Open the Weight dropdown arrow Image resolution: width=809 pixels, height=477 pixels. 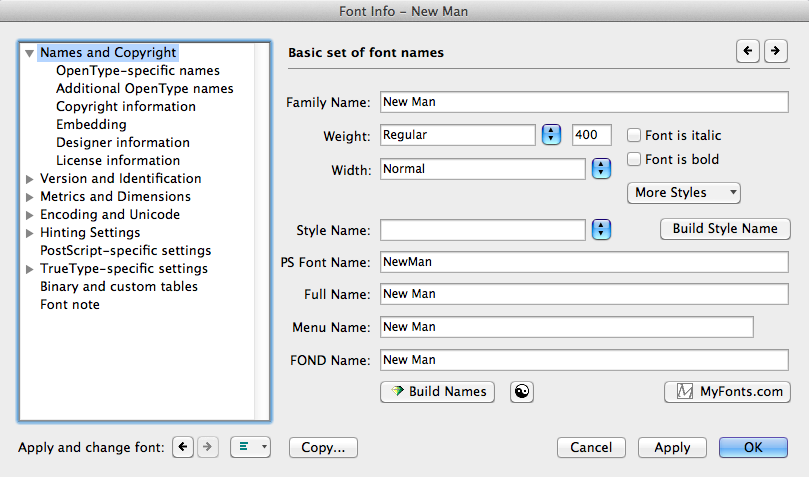551,135
